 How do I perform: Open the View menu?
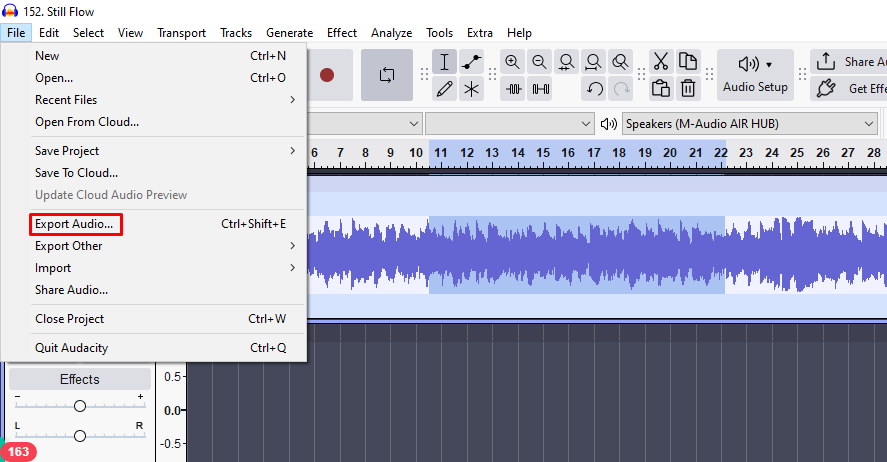(x=130, y=33)
